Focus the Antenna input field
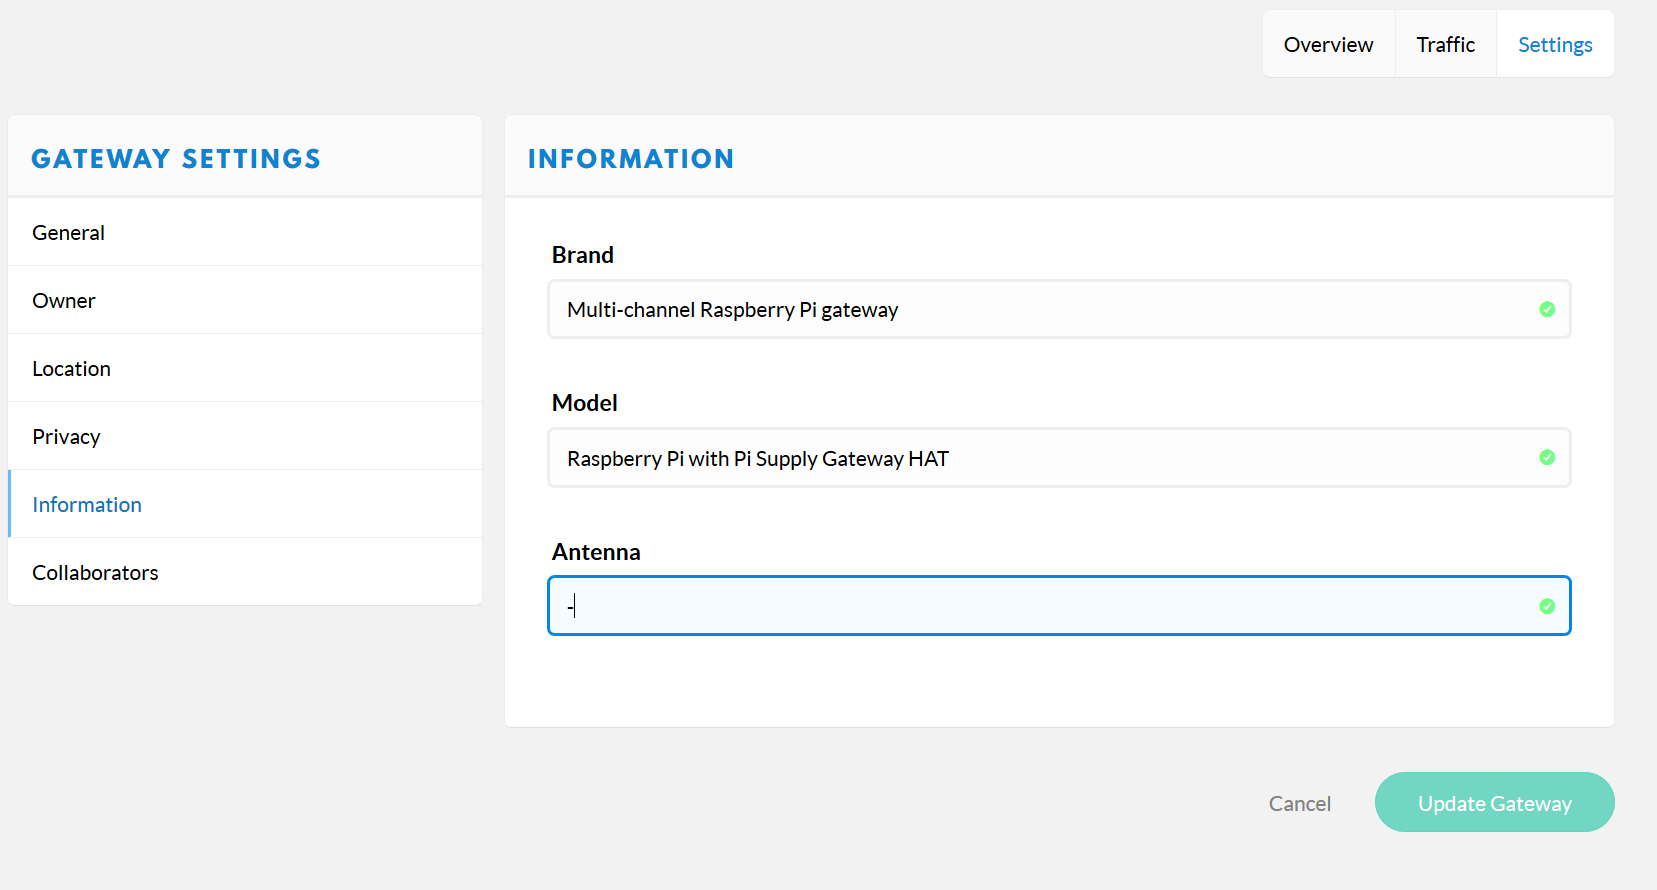Viewport: 1657px width, 890px height. tap(1059, 606)
